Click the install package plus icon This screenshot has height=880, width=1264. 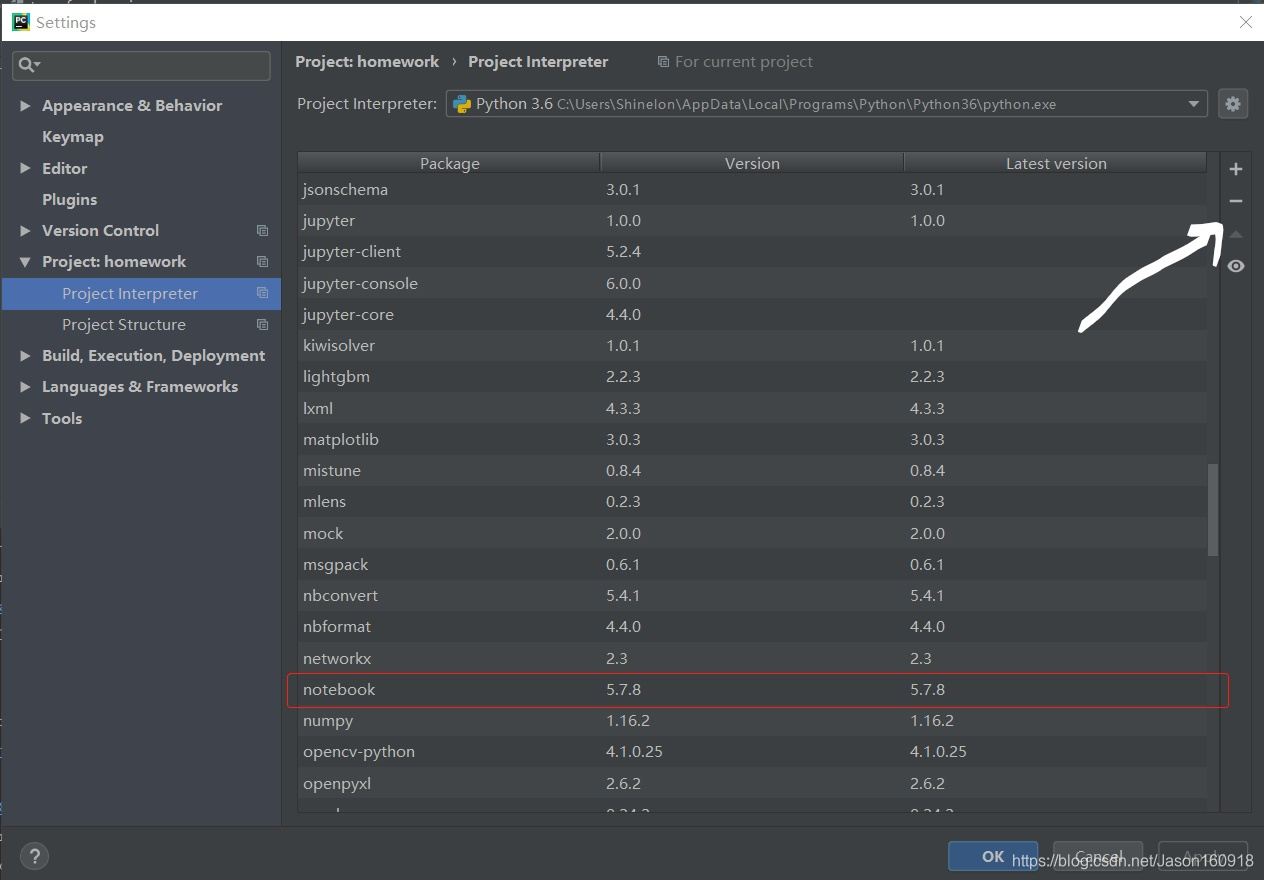1236,169
